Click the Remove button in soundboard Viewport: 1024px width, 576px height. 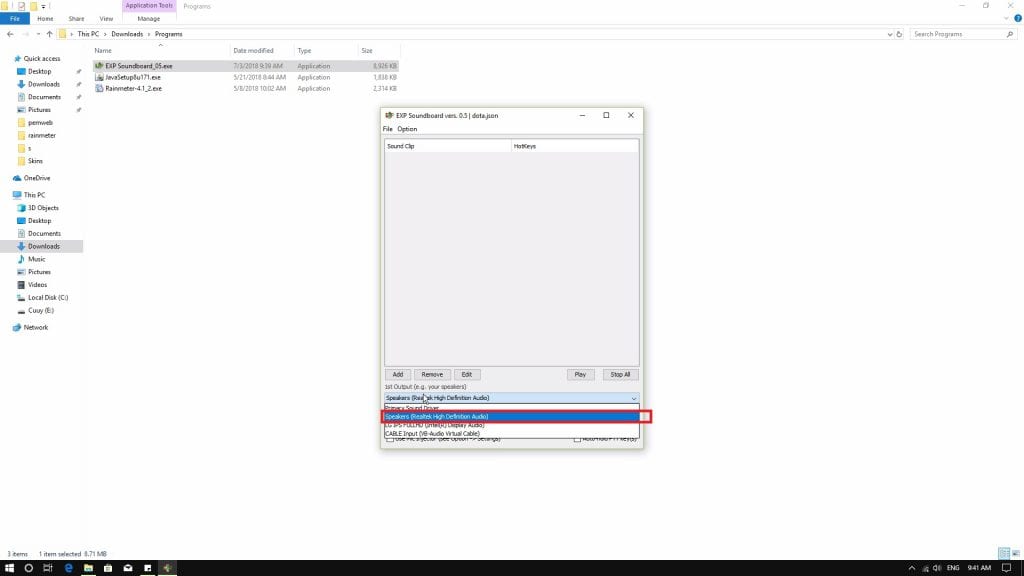[x=432, y=375]
